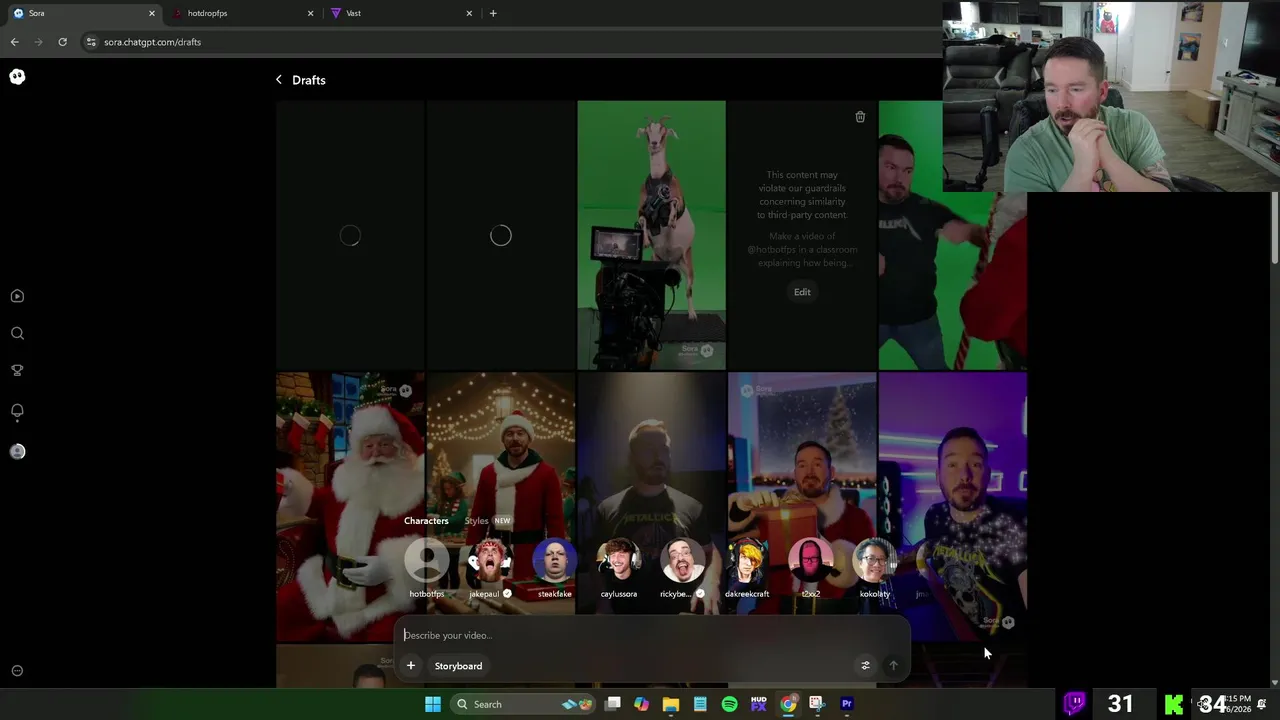
Task: Open the trophy leaderboard icon in sidebar
Action: coord(17,370)
